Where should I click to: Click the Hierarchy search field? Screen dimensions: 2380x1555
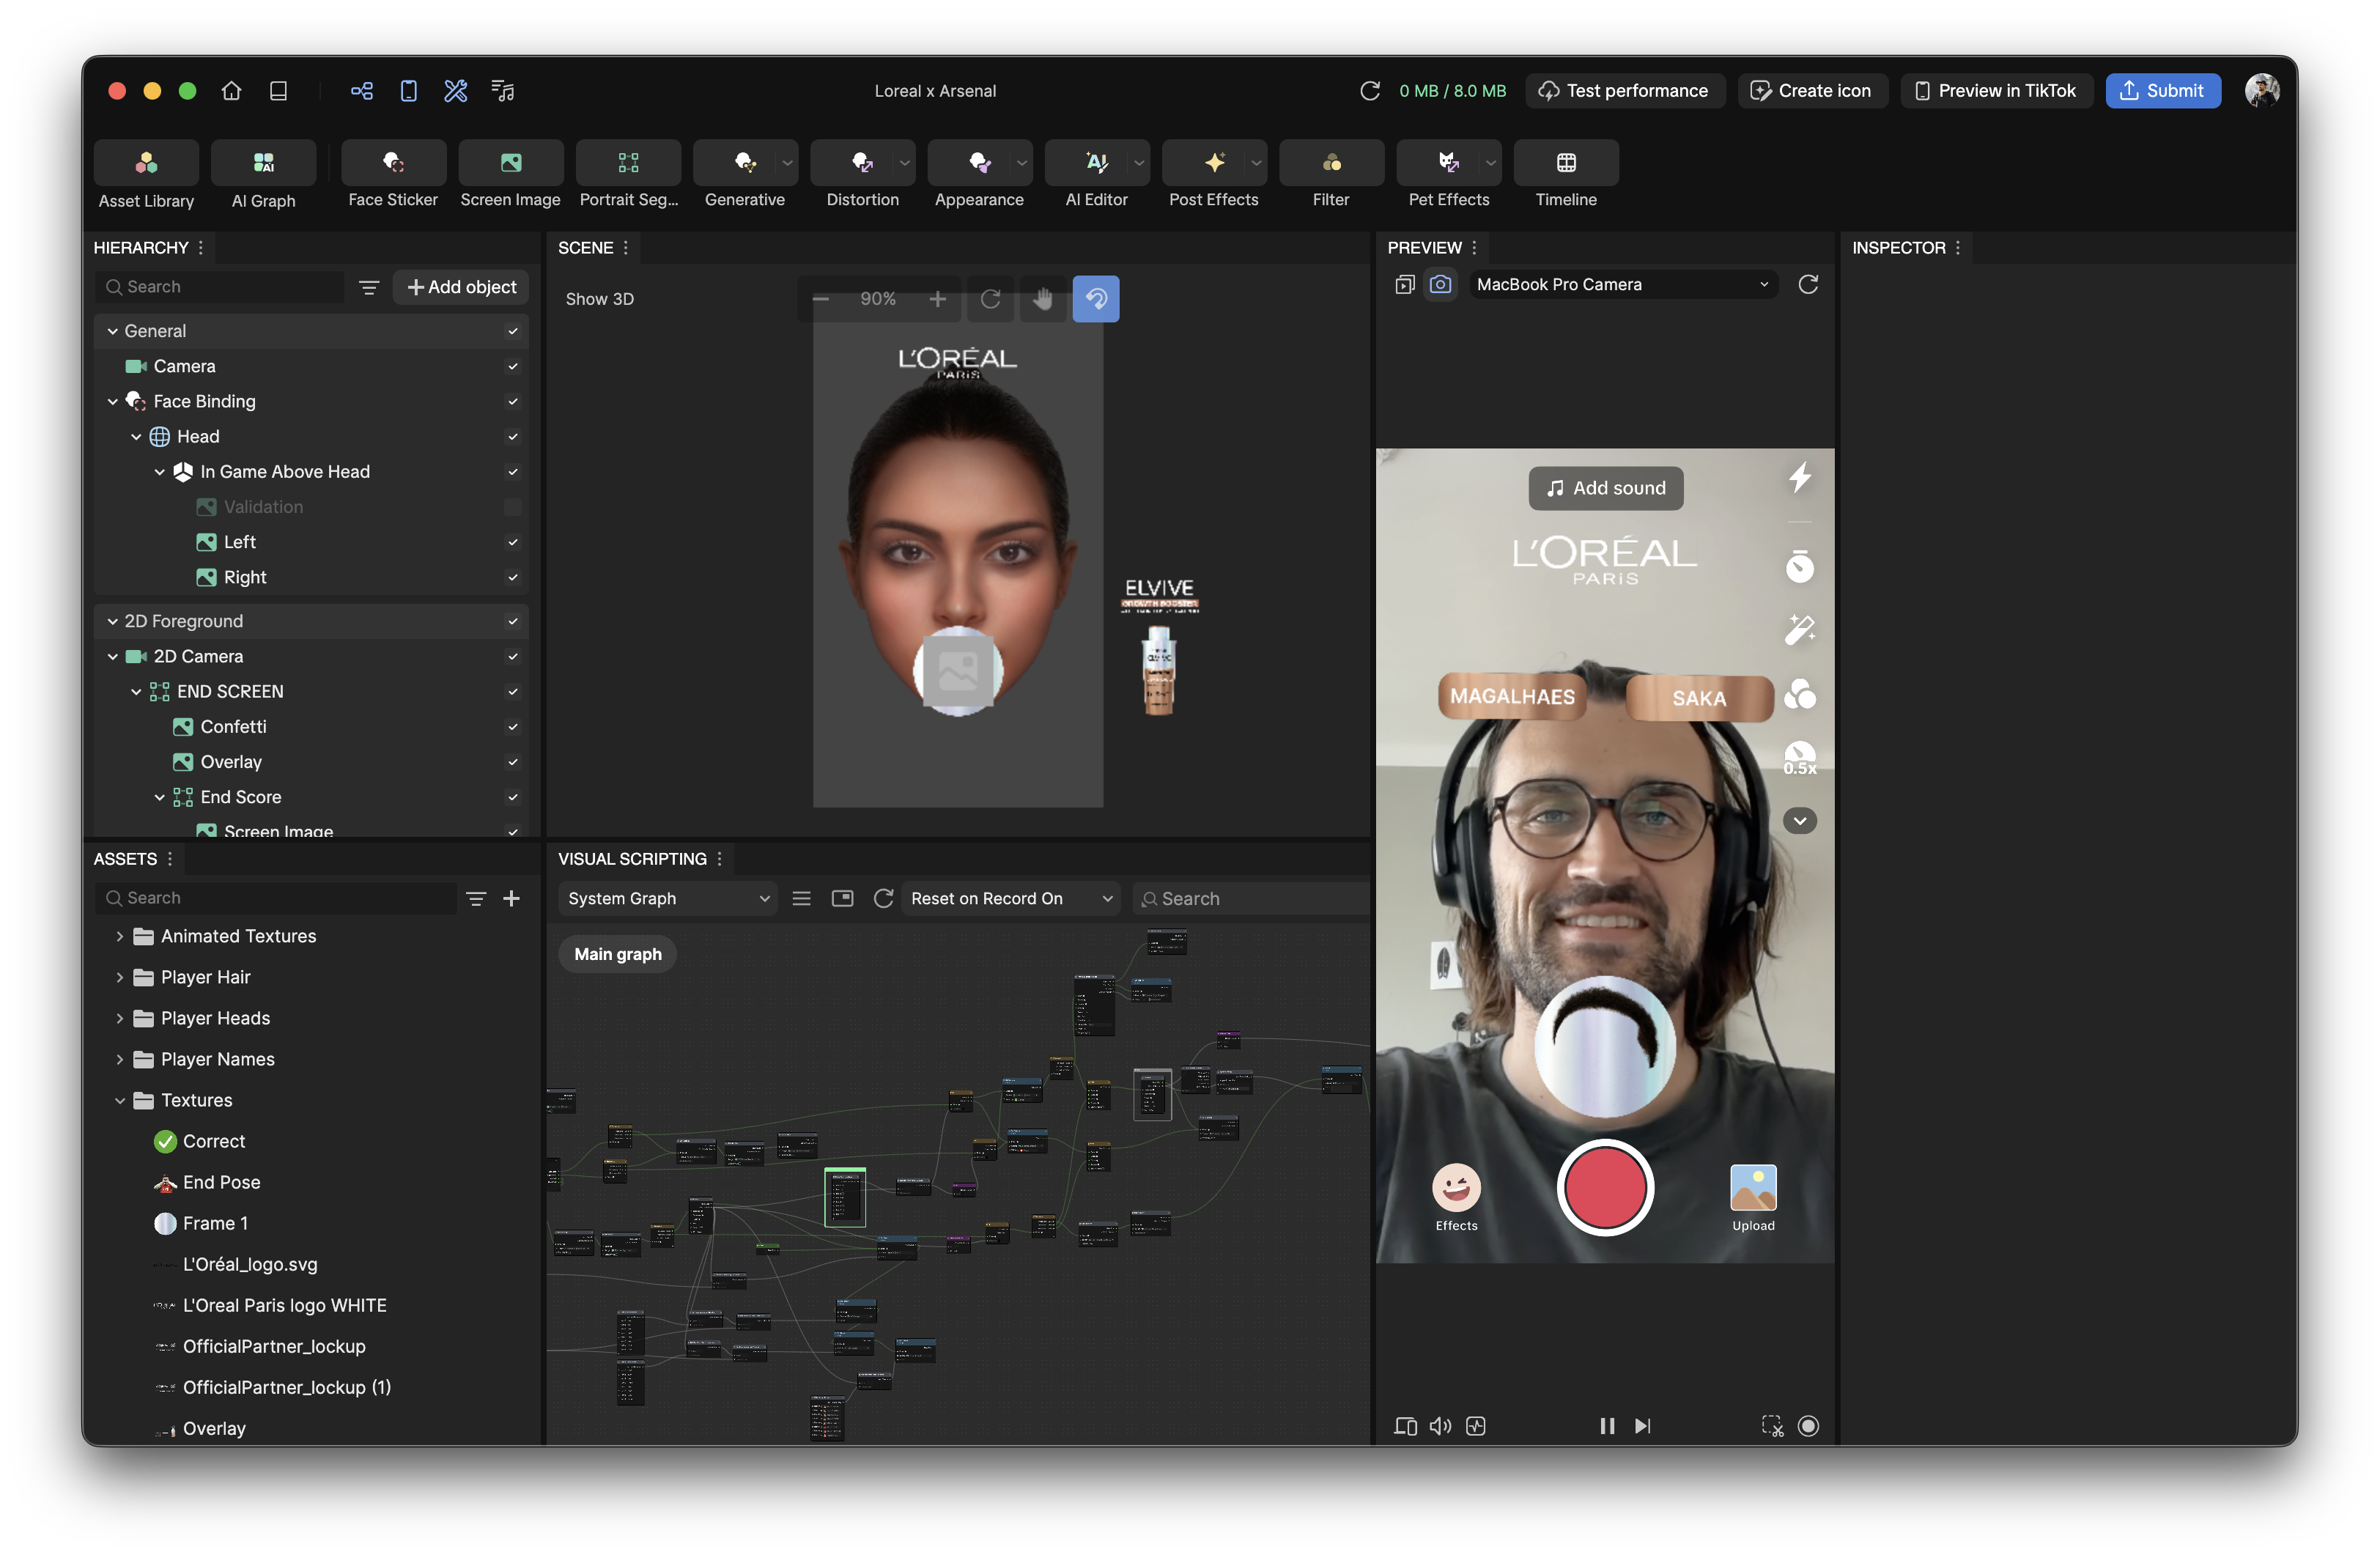click(x=220, y=287)
